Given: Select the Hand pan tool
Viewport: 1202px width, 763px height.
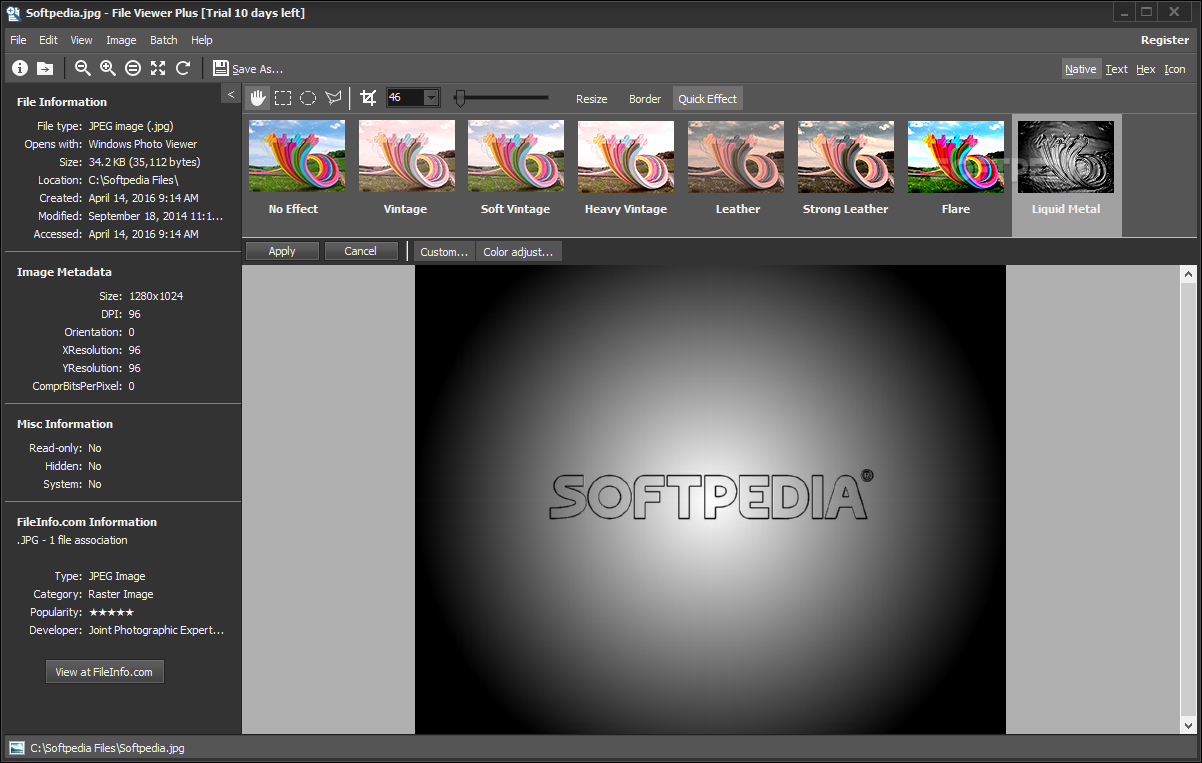Looking at the screenshot, I should (x=258, y=98).
